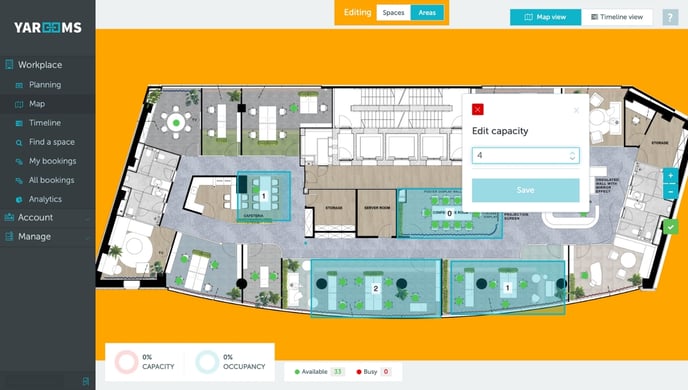Switch editing mode to Areas

(427, 13)
